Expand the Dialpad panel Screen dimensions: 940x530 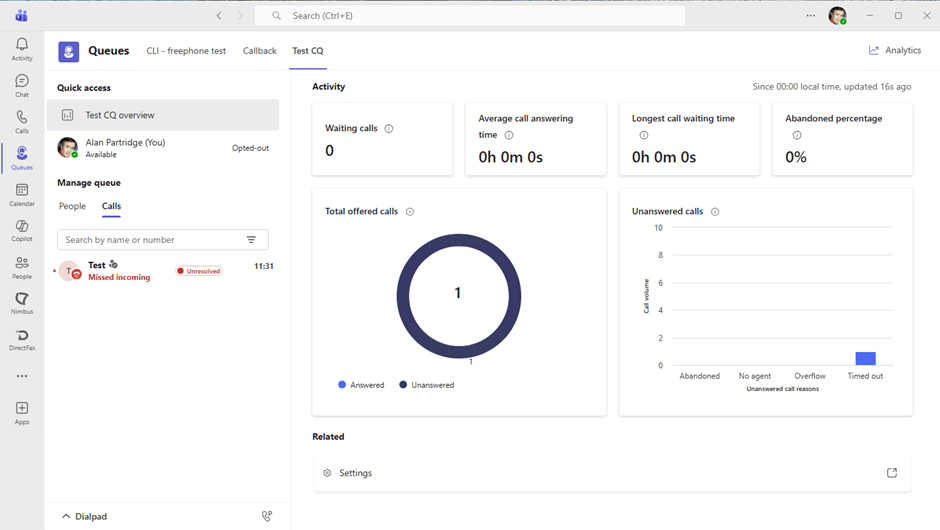tap(85, 517)
